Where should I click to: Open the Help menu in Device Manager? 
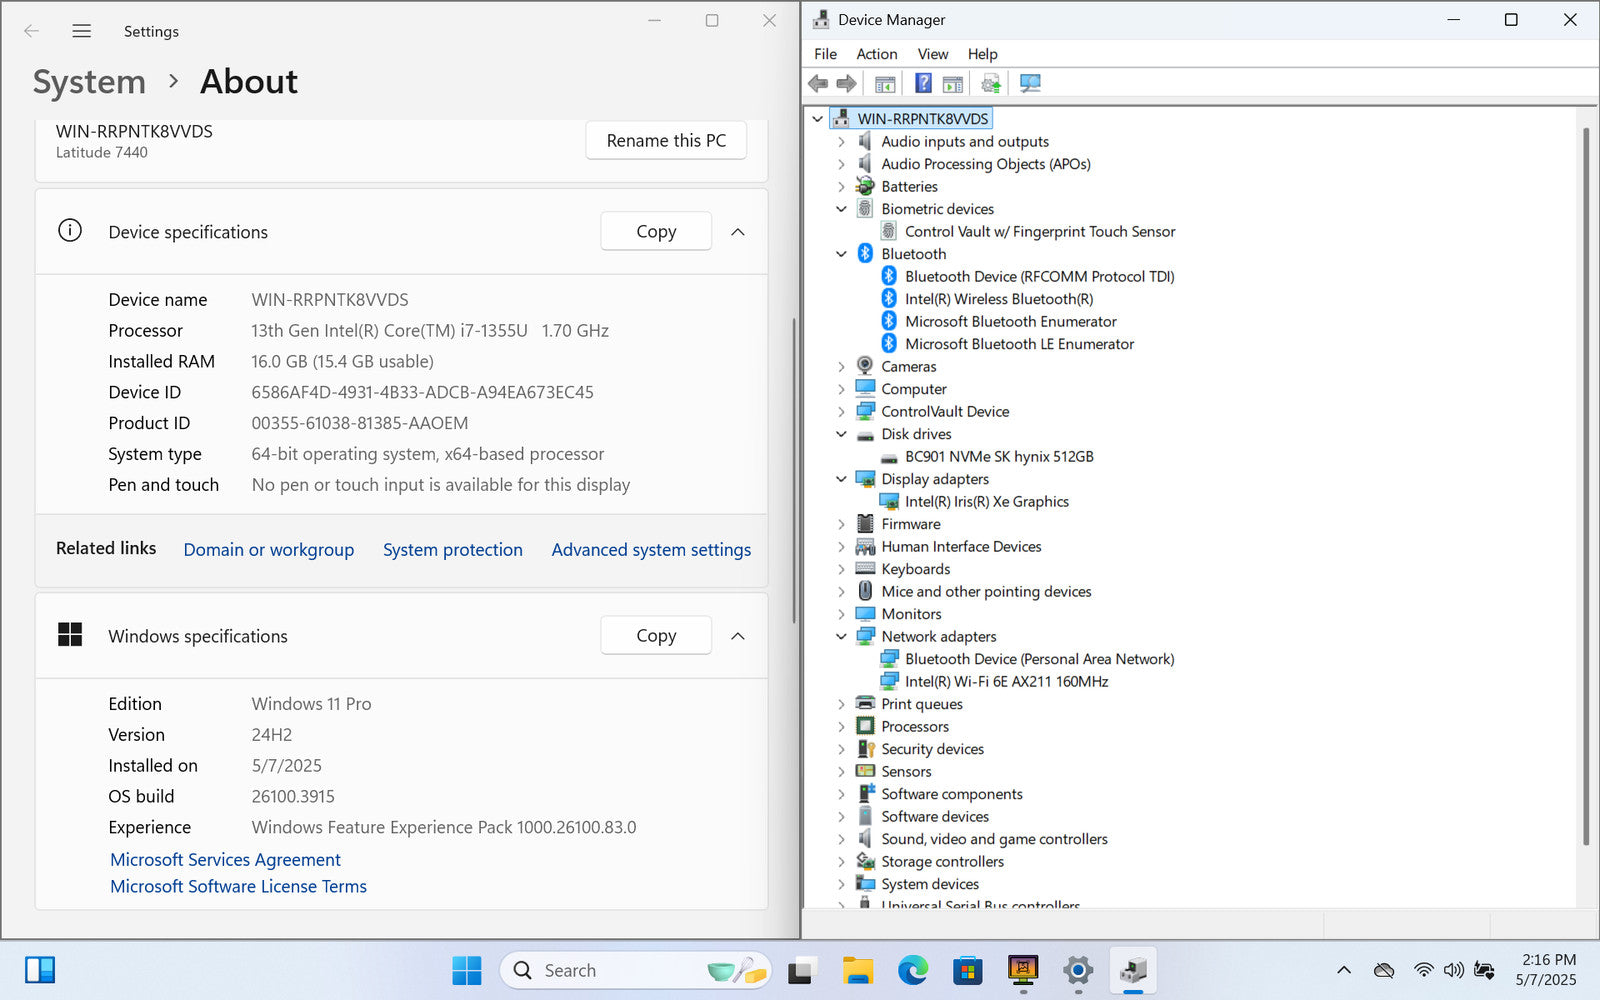[x=982, y=54]
